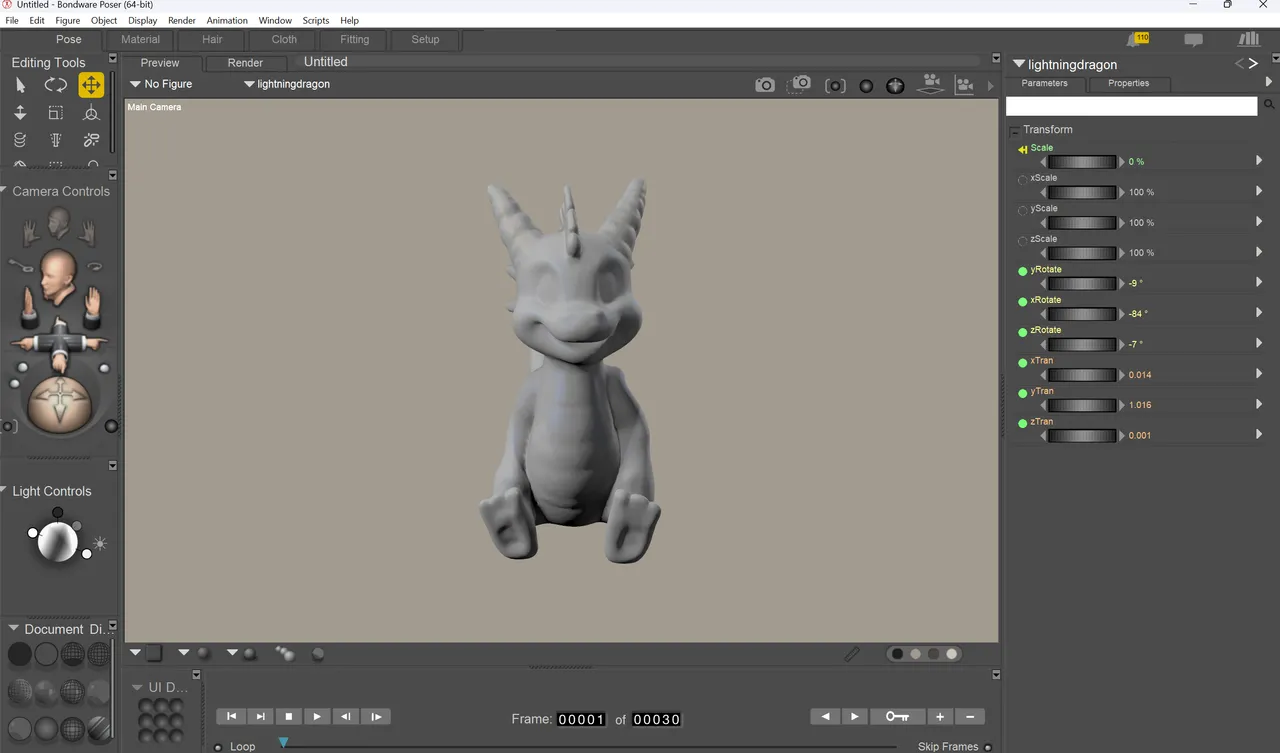Select the Translate/Pull editing tool
This screenshot has width=1280, height=753.
click(x=91, y=85)
